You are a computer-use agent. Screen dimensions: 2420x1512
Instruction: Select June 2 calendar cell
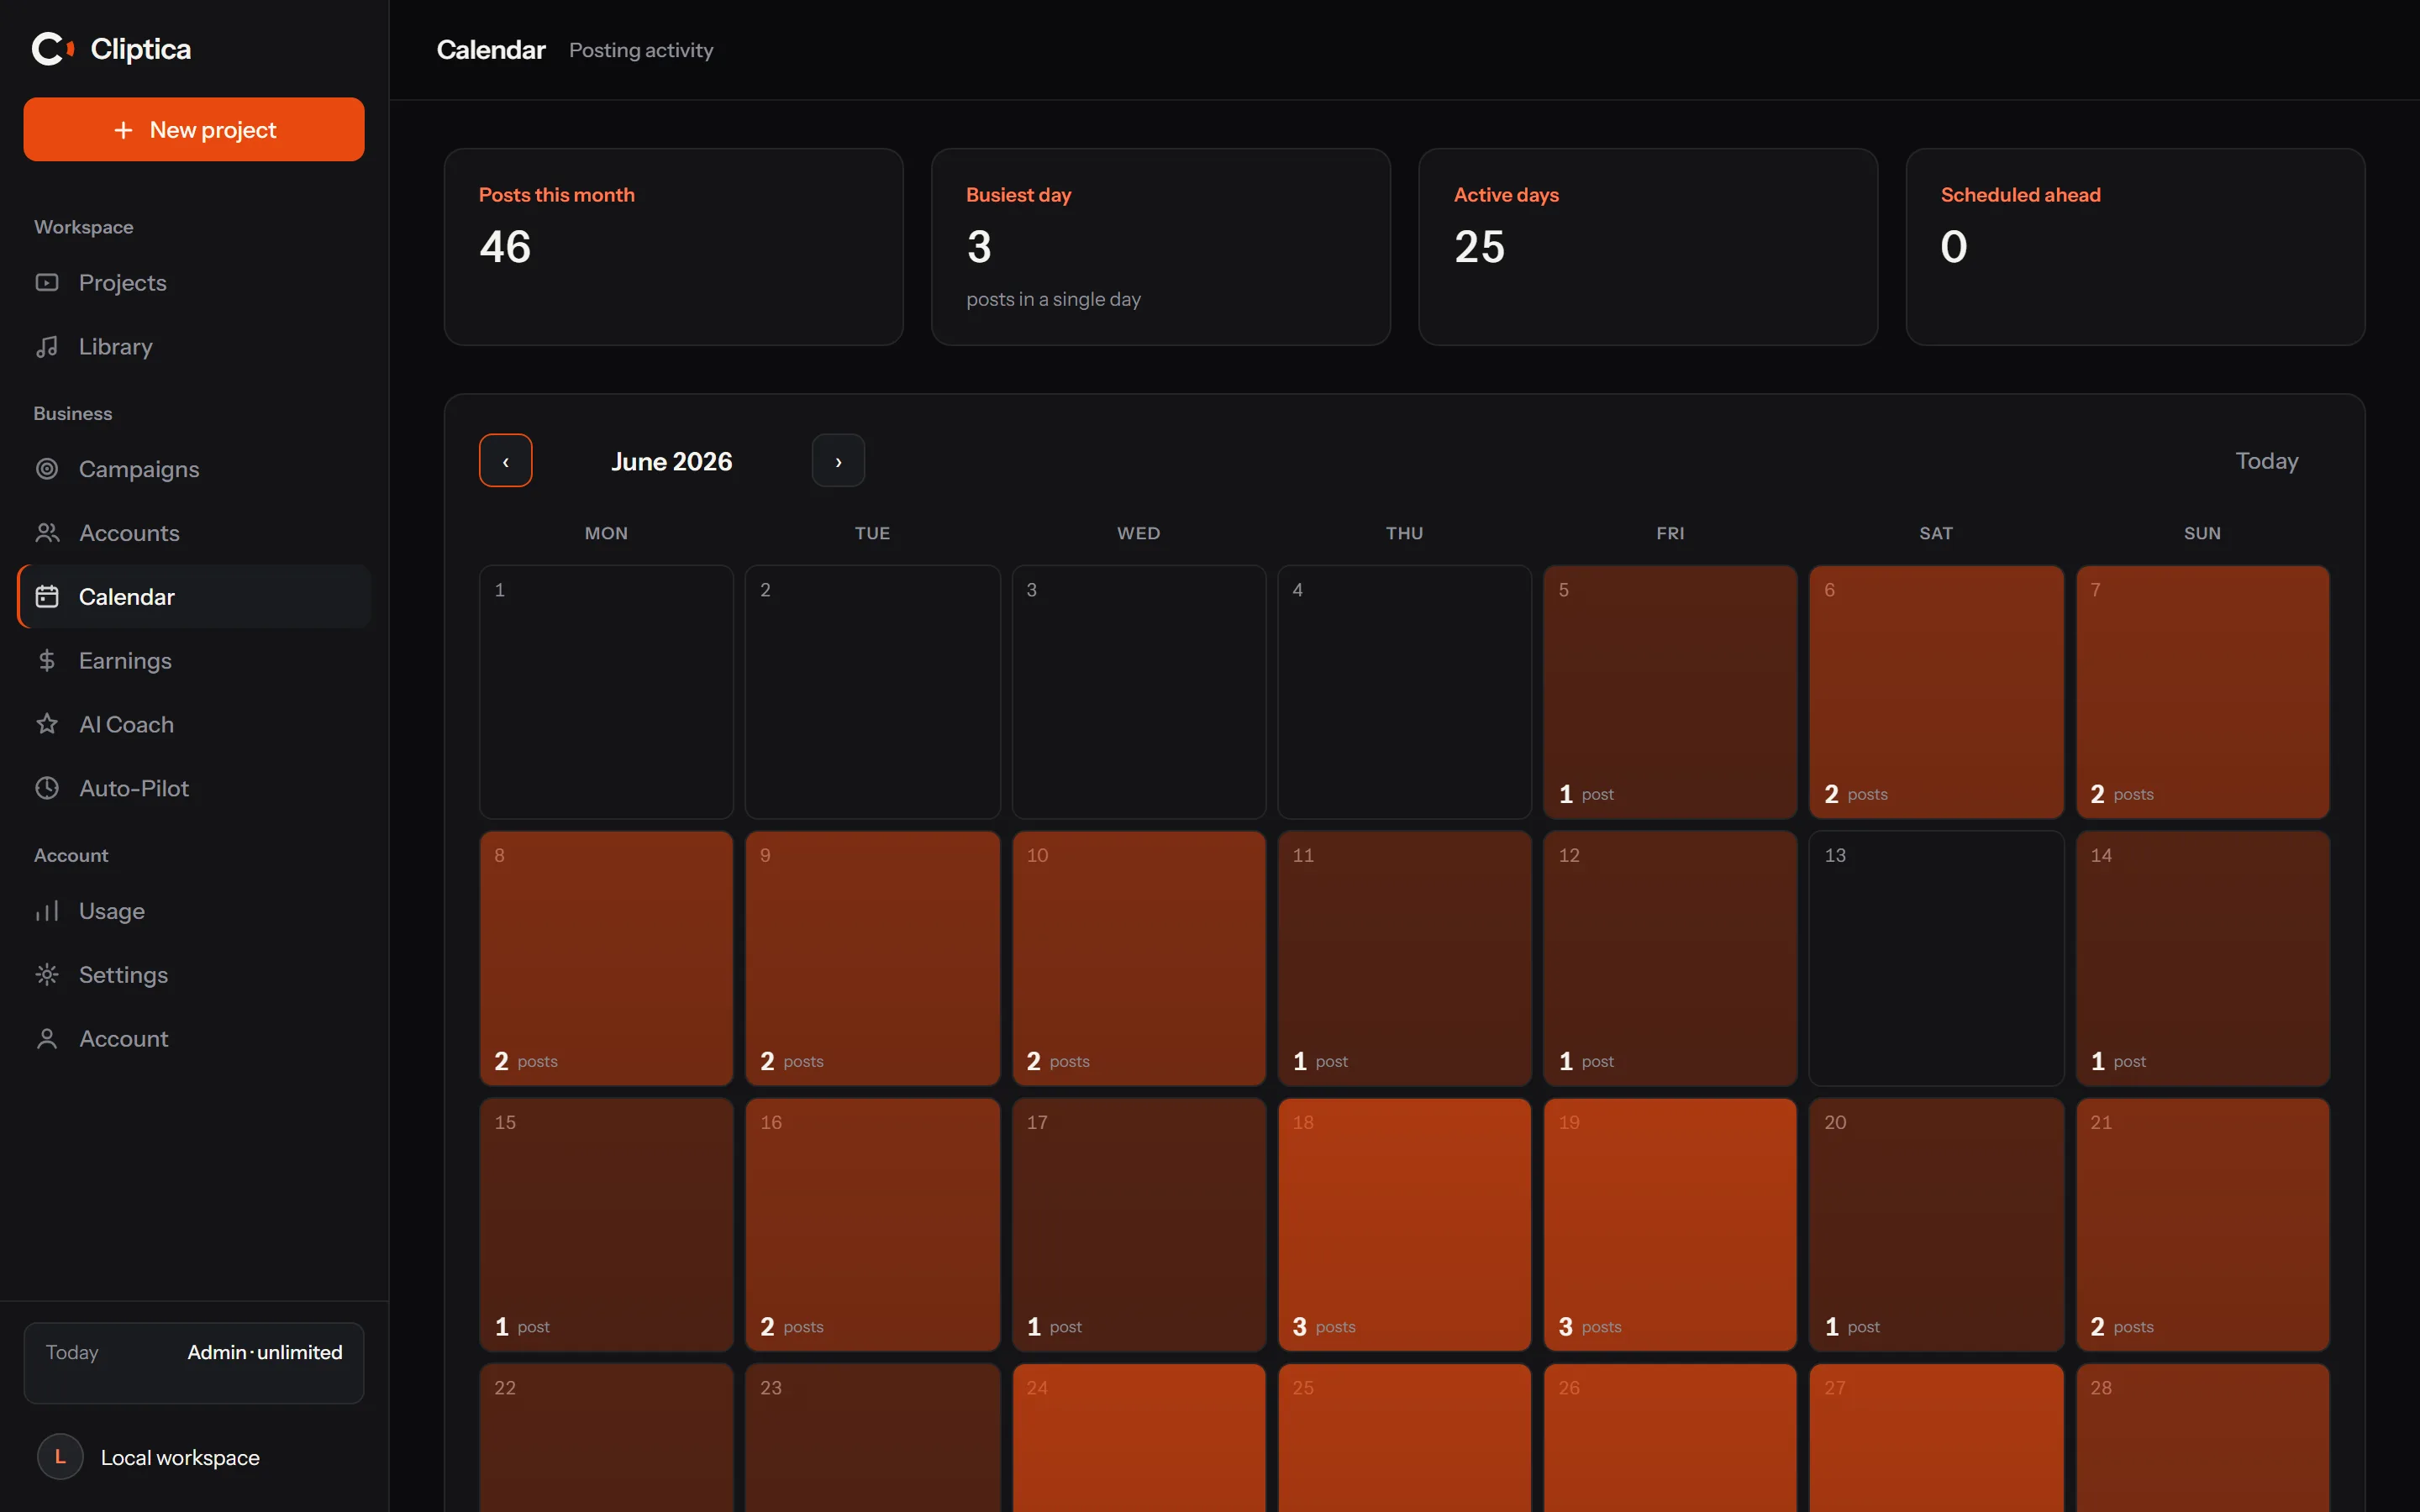872,692
